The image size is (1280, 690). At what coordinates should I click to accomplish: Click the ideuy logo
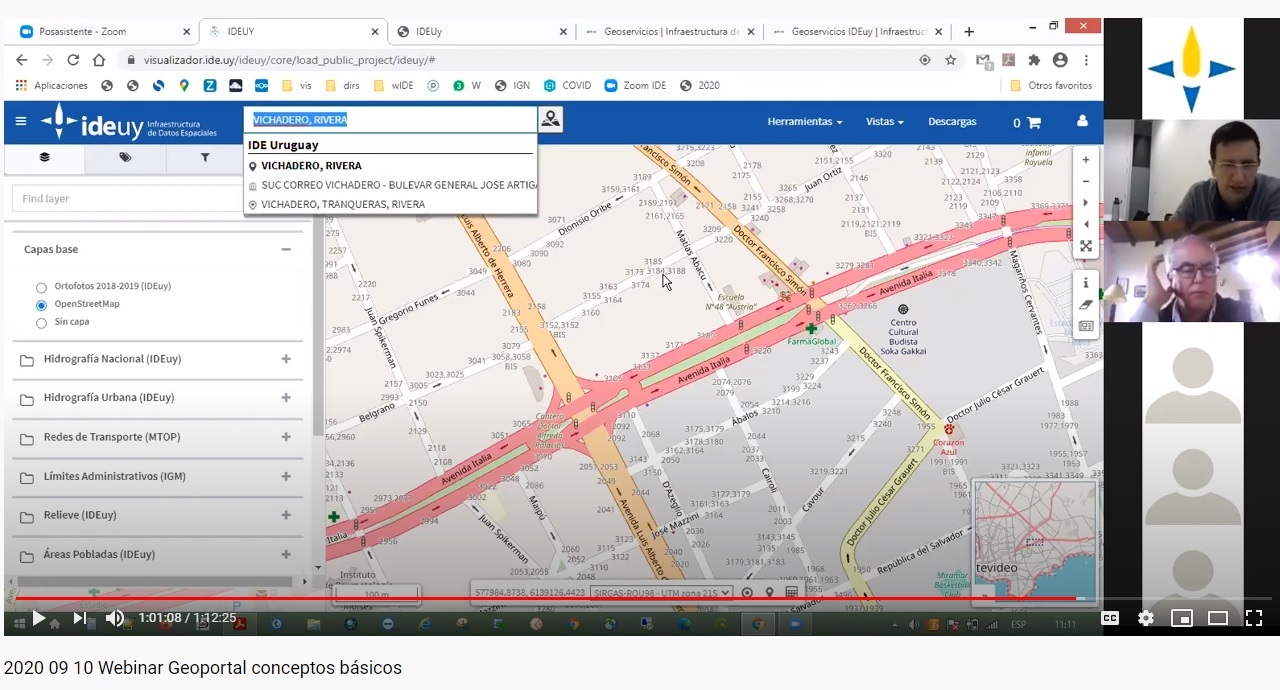[128, 122]
